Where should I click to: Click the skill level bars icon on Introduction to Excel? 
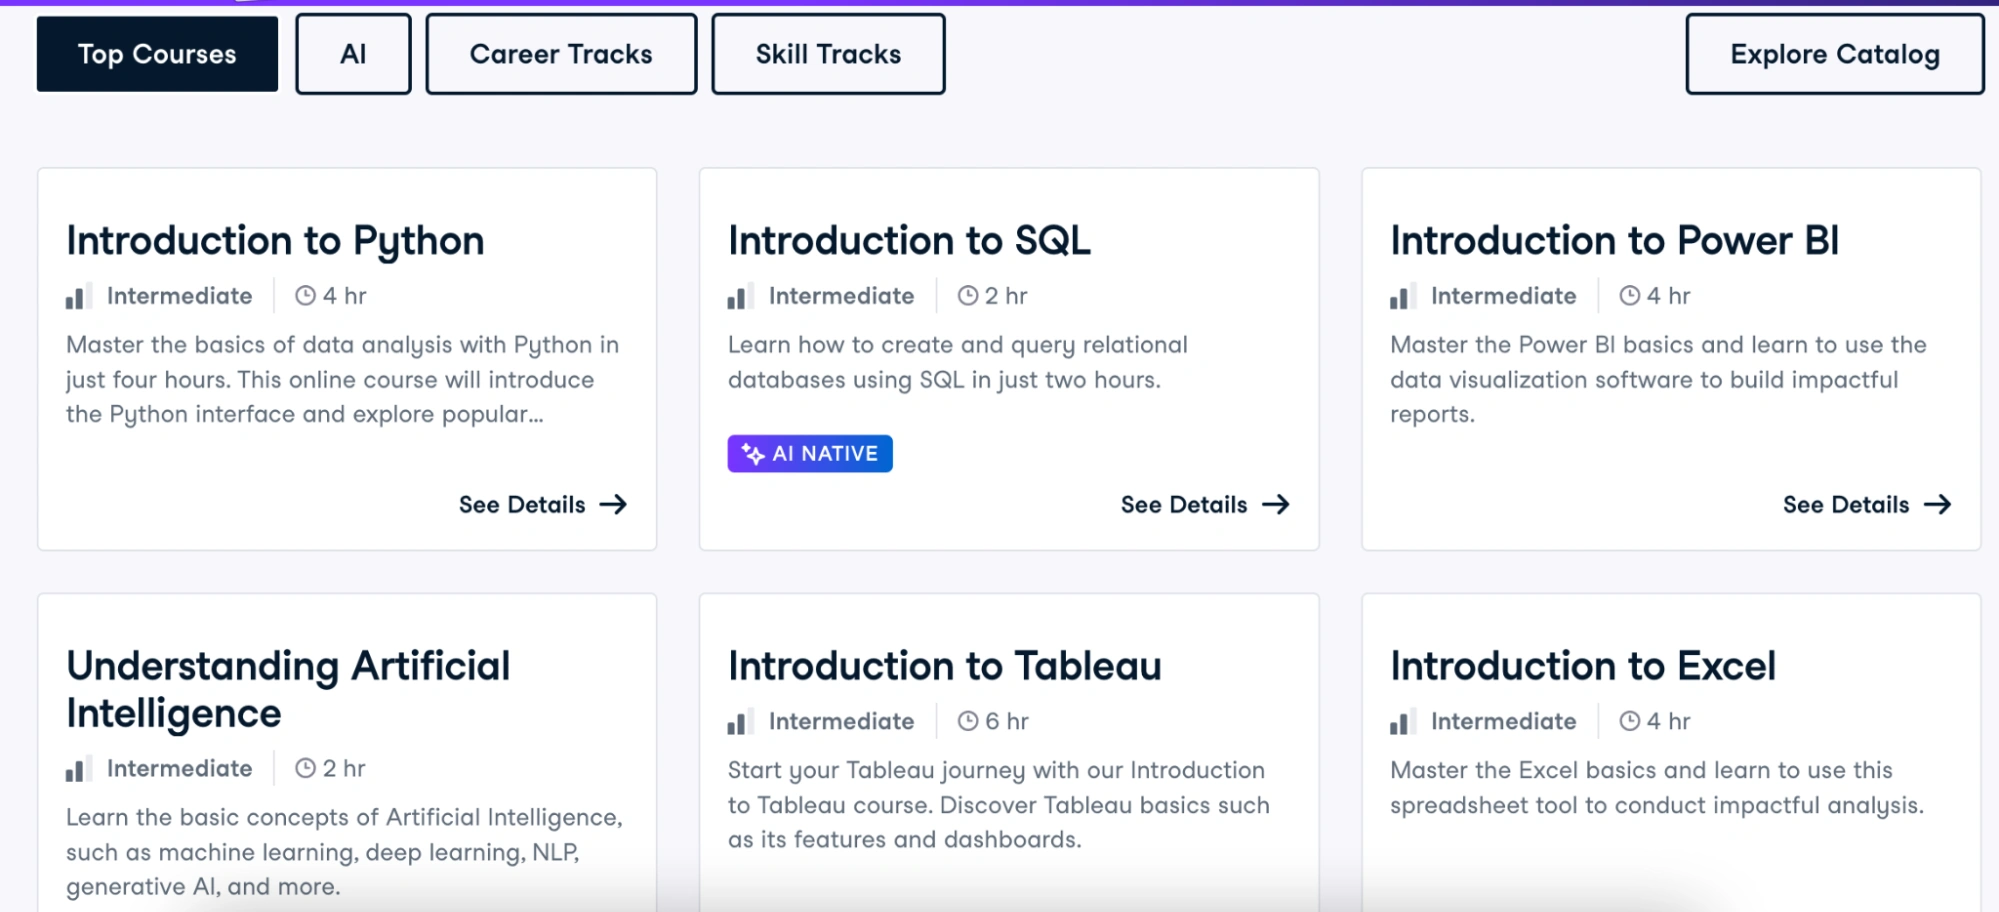coord(1404,720)
